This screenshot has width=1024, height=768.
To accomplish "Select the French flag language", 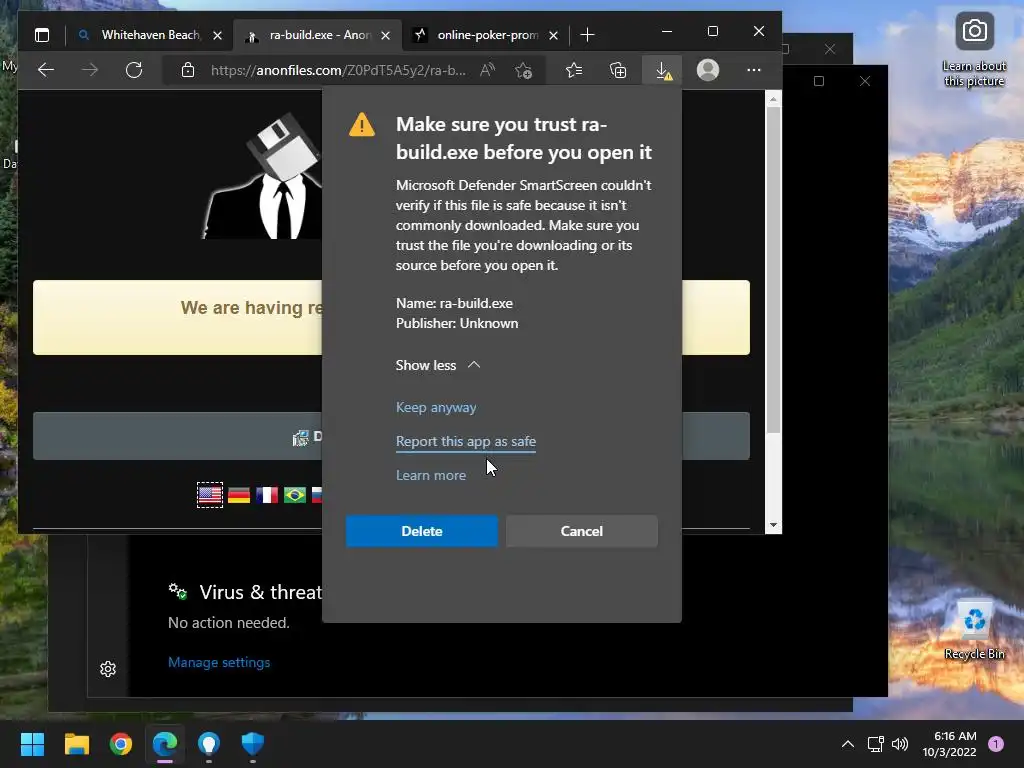I will coord(266,495).
